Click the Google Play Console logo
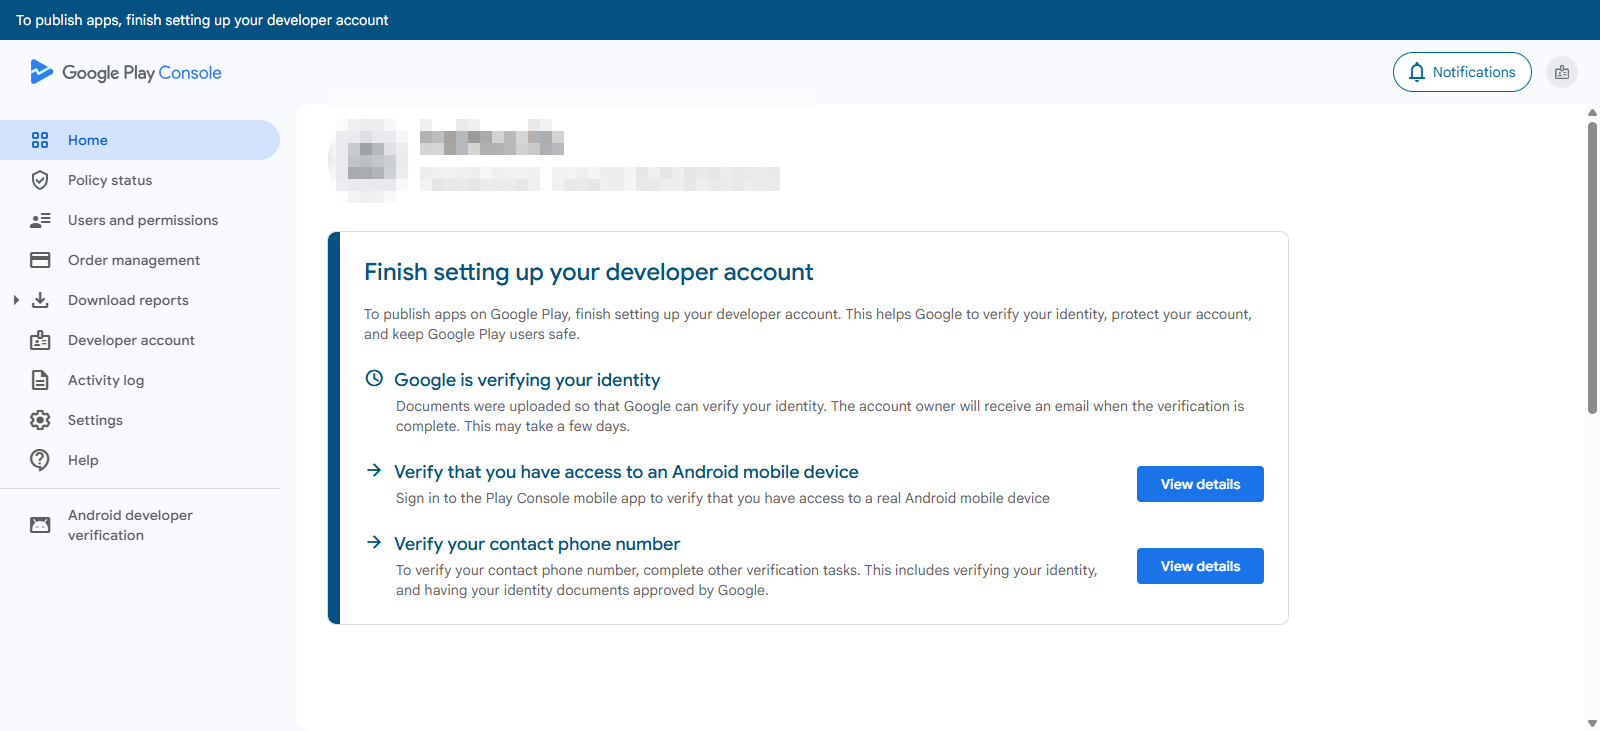This screenshot has height=731, width=1600. tap(126, 72)
